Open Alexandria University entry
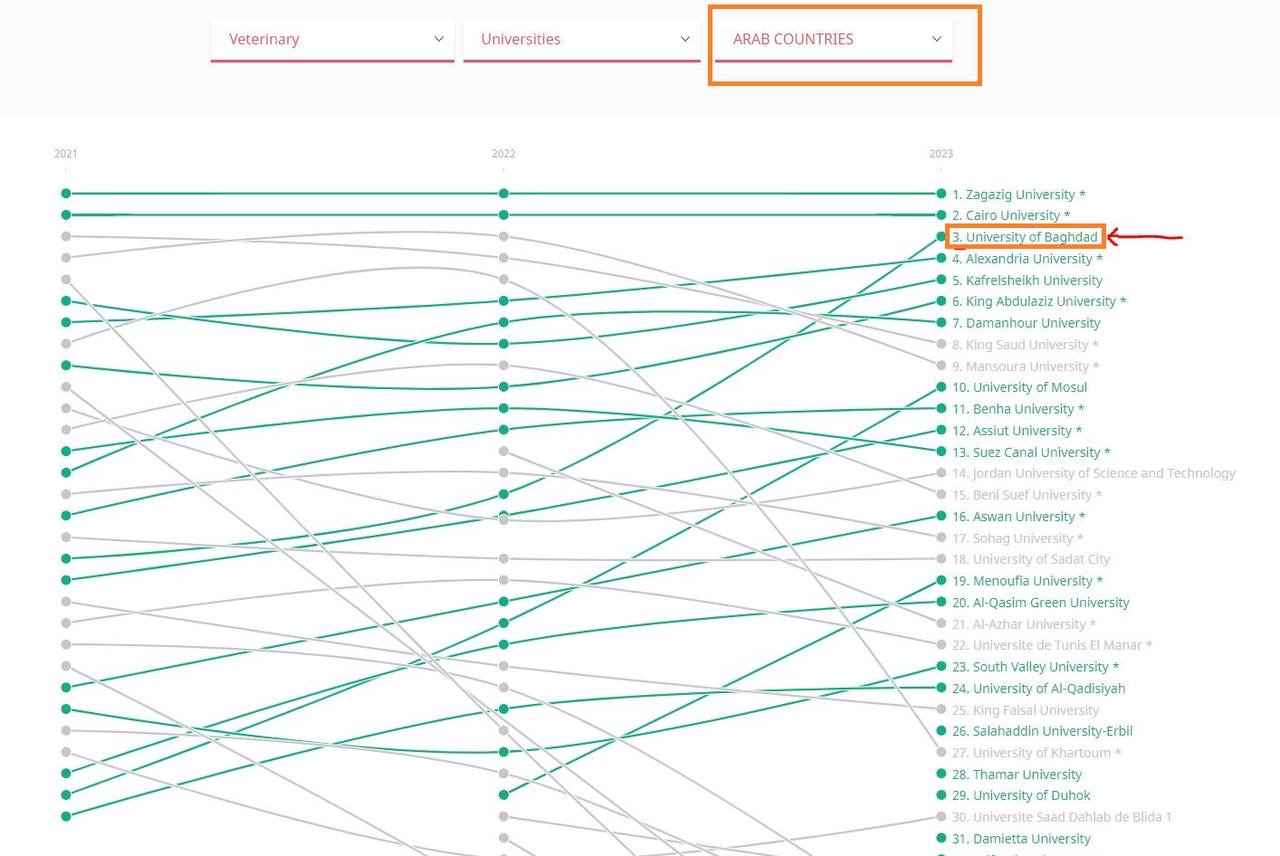This screenshot has width=1280, height=856. [x=1027, y=259]
